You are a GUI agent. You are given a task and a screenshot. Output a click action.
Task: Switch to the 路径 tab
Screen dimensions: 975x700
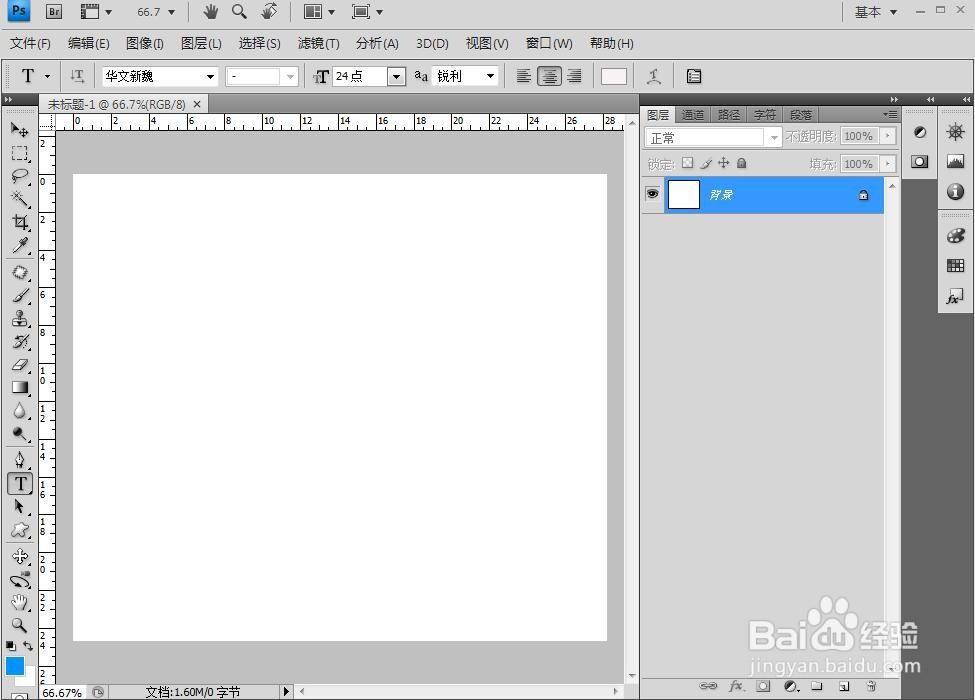[x=729, y=114]
